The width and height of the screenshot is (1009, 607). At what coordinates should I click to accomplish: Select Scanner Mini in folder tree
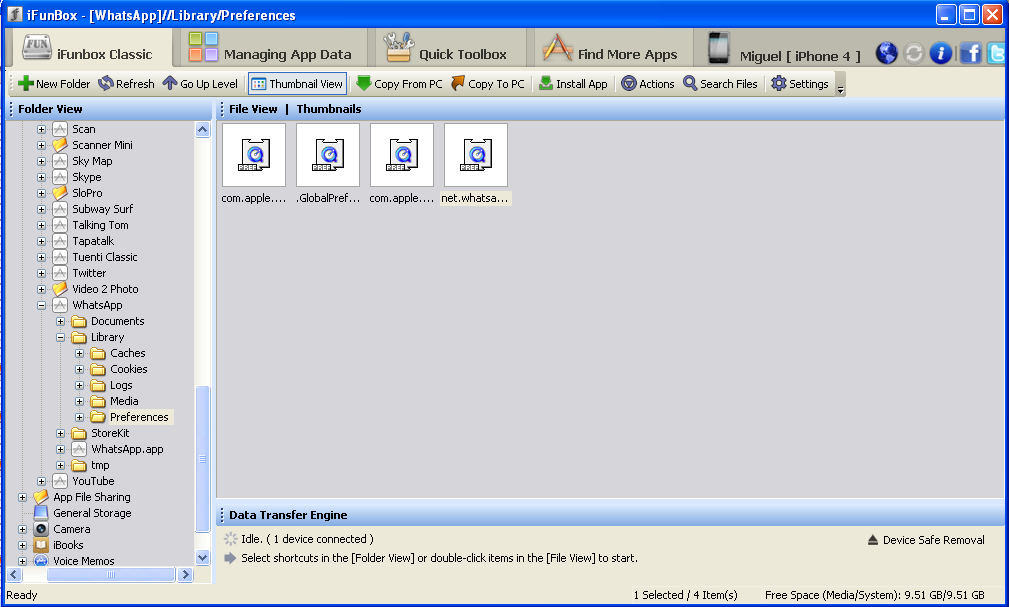(102, 145)
